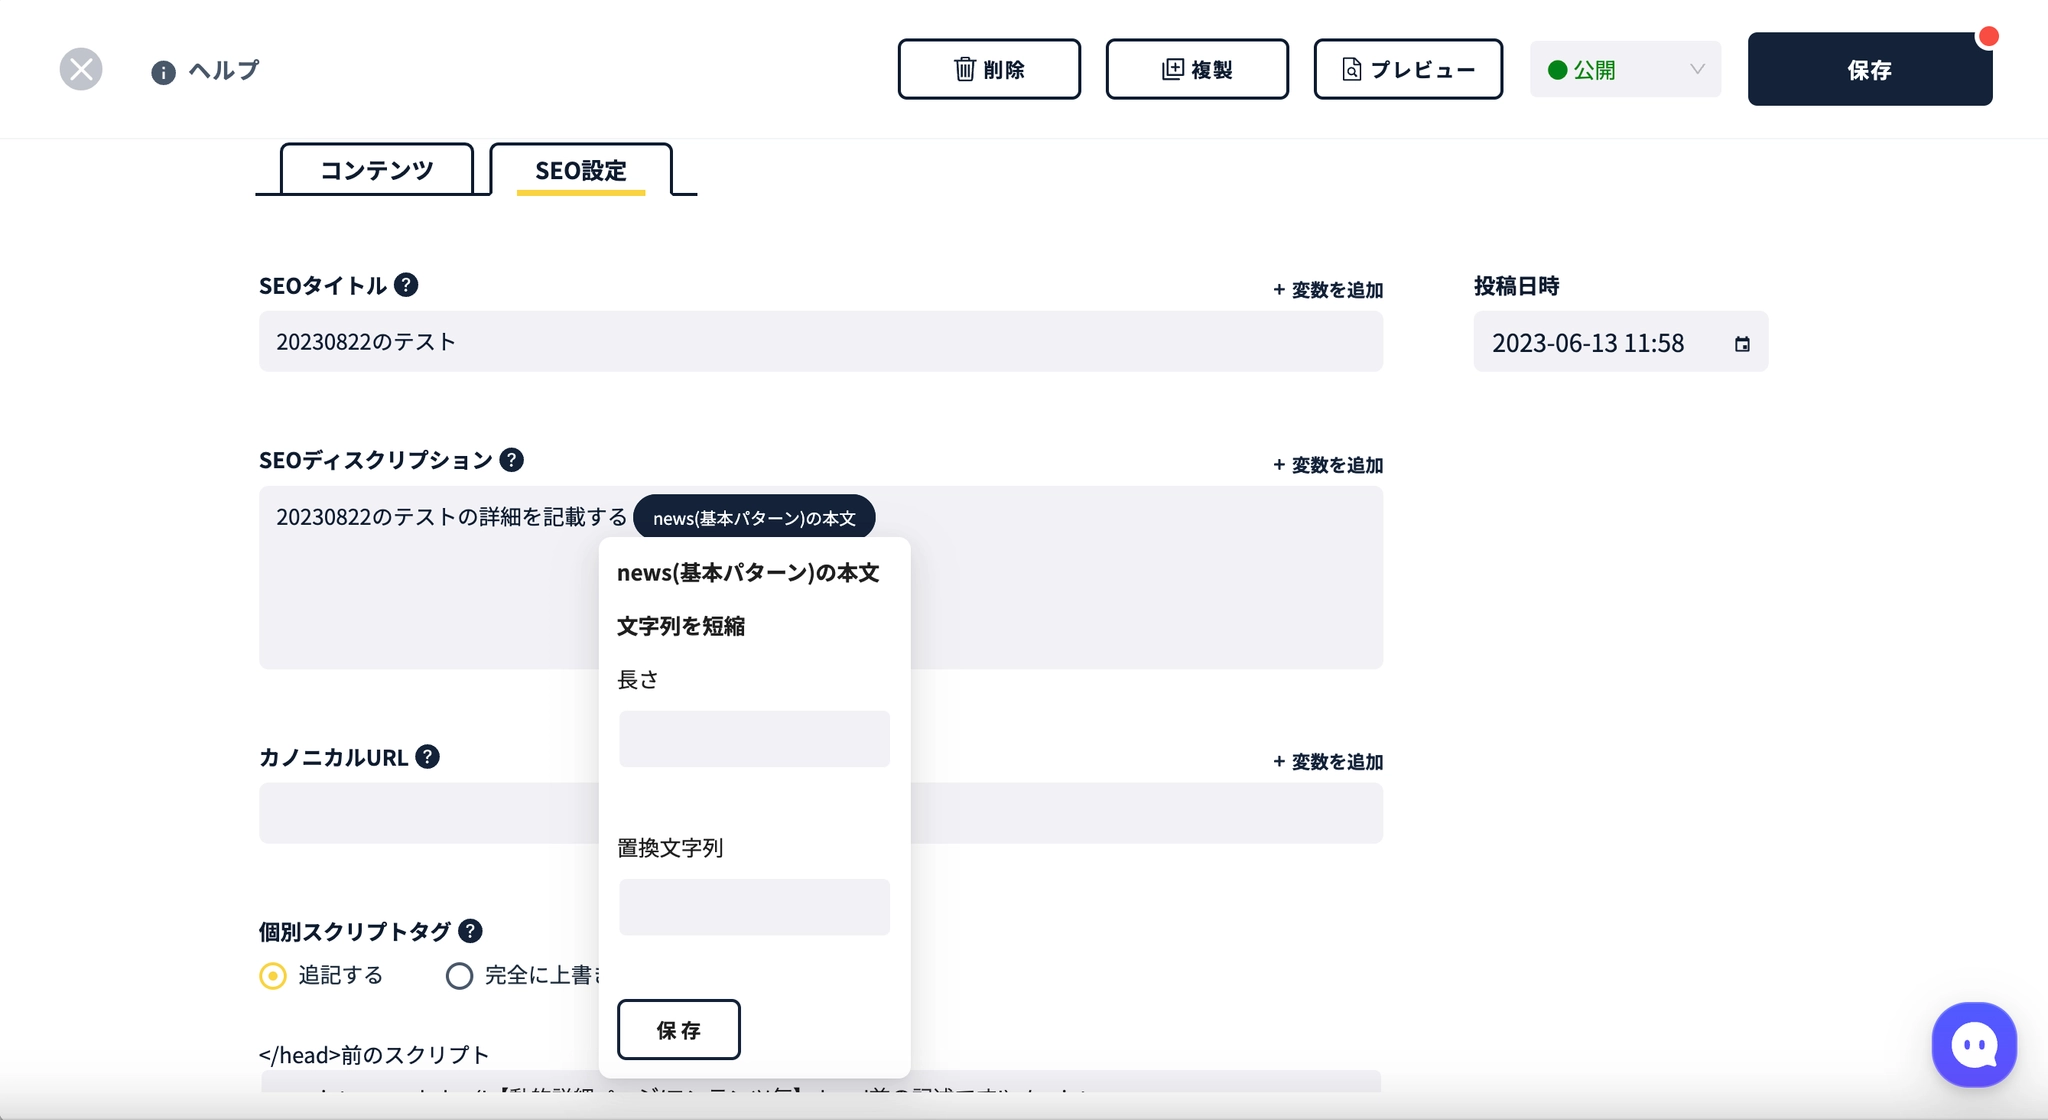The width and height of the screenshot is (2048, 1120).
Task: Show help for 個別スクリプトタグ question icon
Action: click(470, 931)
